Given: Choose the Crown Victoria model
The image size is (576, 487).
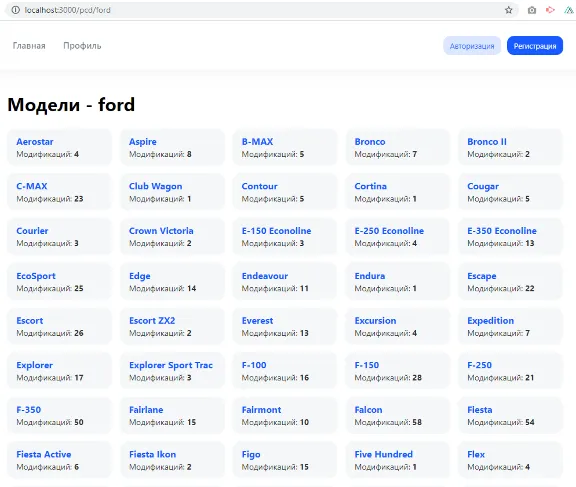Looking at the screenshot, I should 161,231.
